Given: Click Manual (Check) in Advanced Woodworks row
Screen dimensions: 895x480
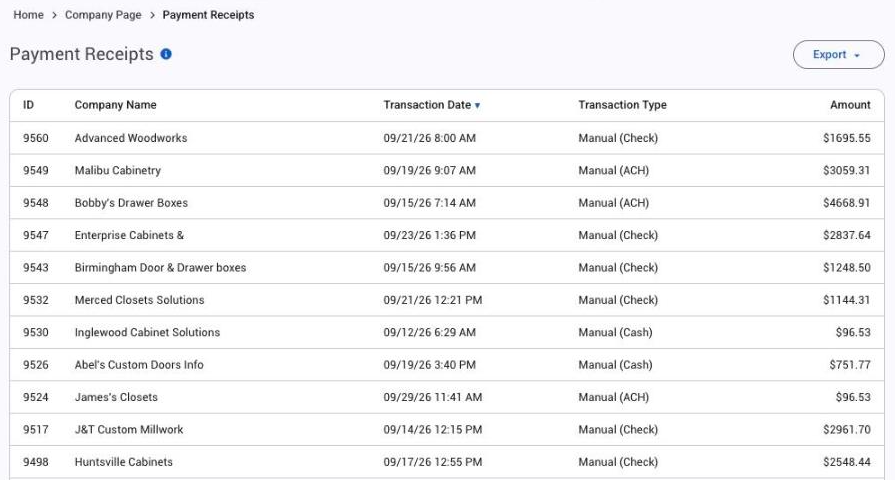Looking at the screenshot, I should tap(618, 138).
